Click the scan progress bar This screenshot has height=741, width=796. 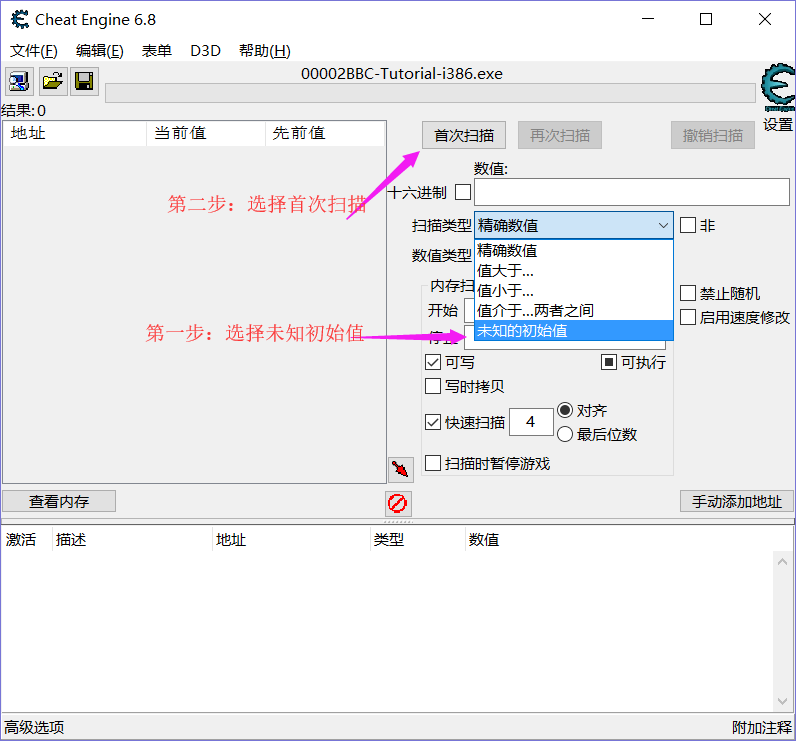click(x=430, y=93)
